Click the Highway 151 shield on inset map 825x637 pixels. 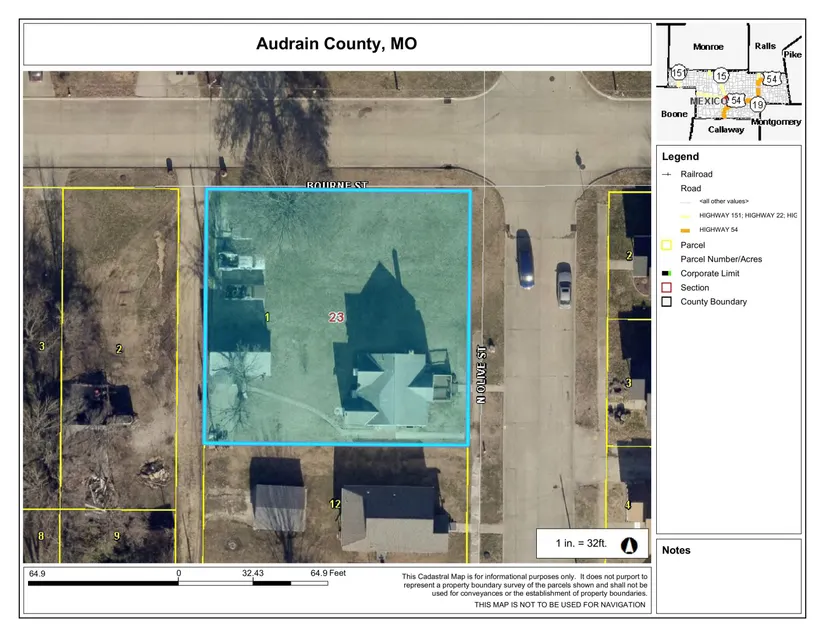(679, 74)
